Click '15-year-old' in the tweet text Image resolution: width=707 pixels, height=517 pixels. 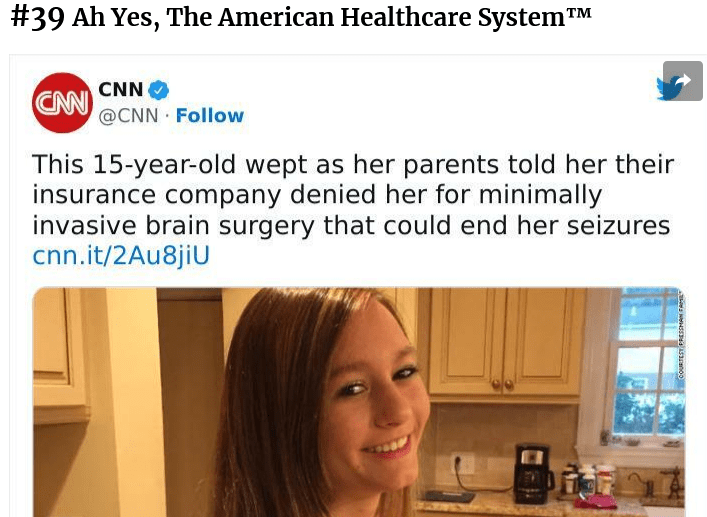(164, 165)
